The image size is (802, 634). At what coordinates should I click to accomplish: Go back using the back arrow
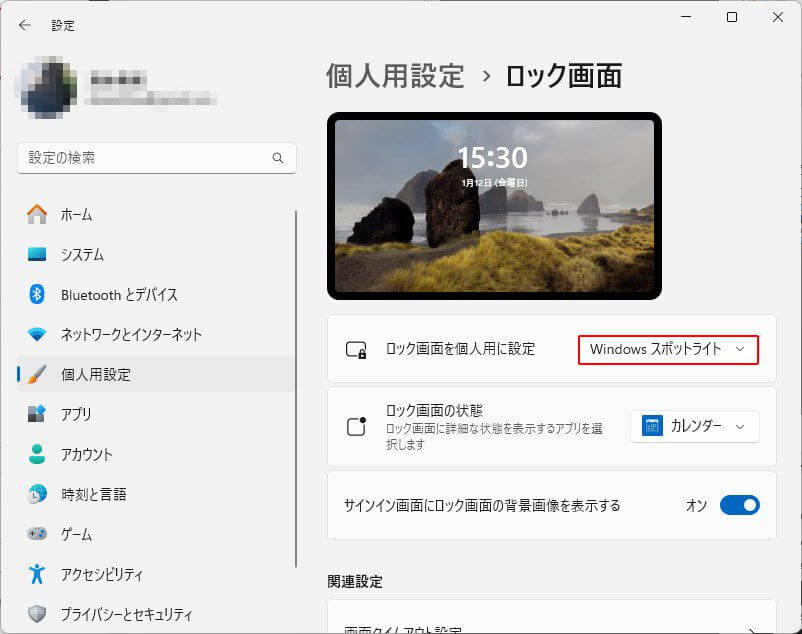tap(25, 25)
